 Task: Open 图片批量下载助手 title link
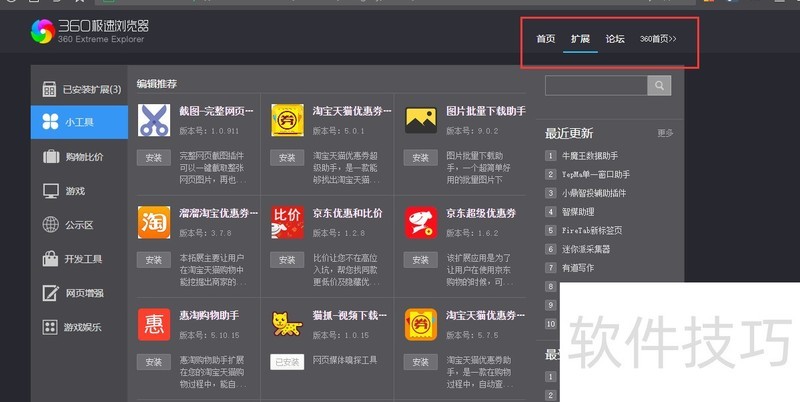[486, 111]
